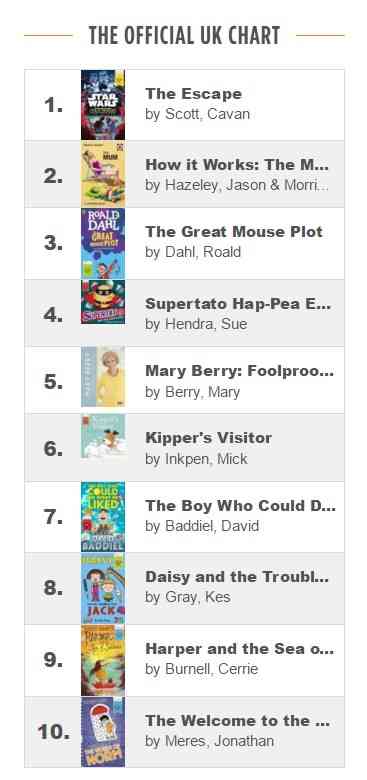Click author Inkpen, Mick
The image size is (367, 780).
(196, 459)
